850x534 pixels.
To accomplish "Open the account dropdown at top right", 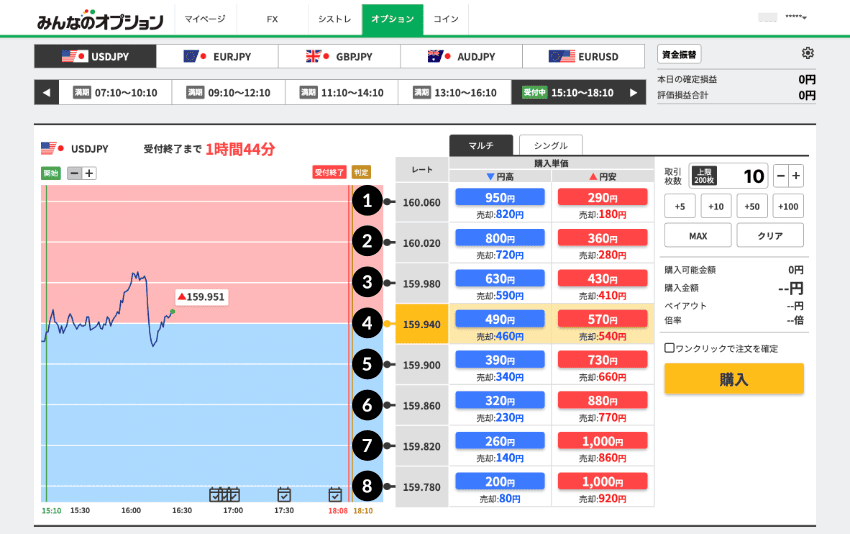I will tap(796, 17).
